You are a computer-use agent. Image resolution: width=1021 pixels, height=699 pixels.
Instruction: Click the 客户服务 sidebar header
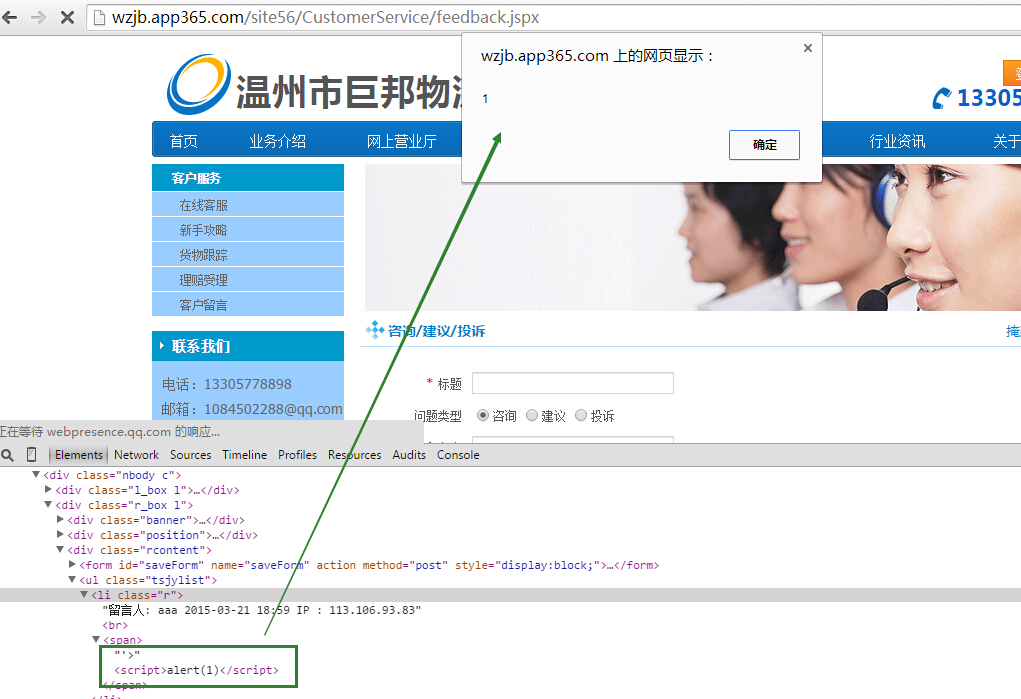248,178
